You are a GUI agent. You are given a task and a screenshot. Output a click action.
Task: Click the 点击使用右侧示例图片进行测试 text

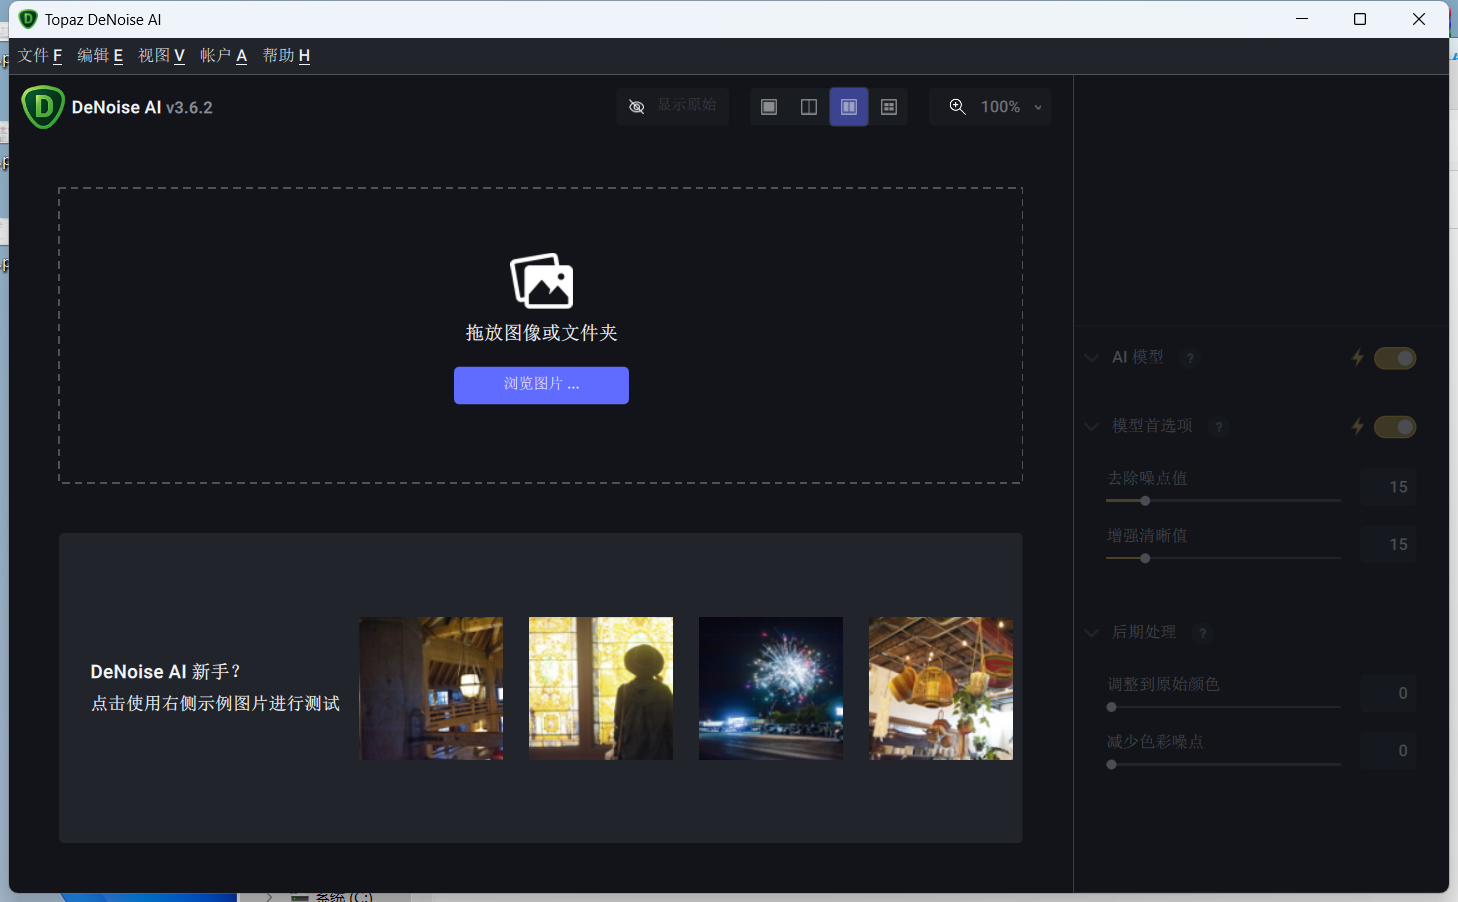215,704
